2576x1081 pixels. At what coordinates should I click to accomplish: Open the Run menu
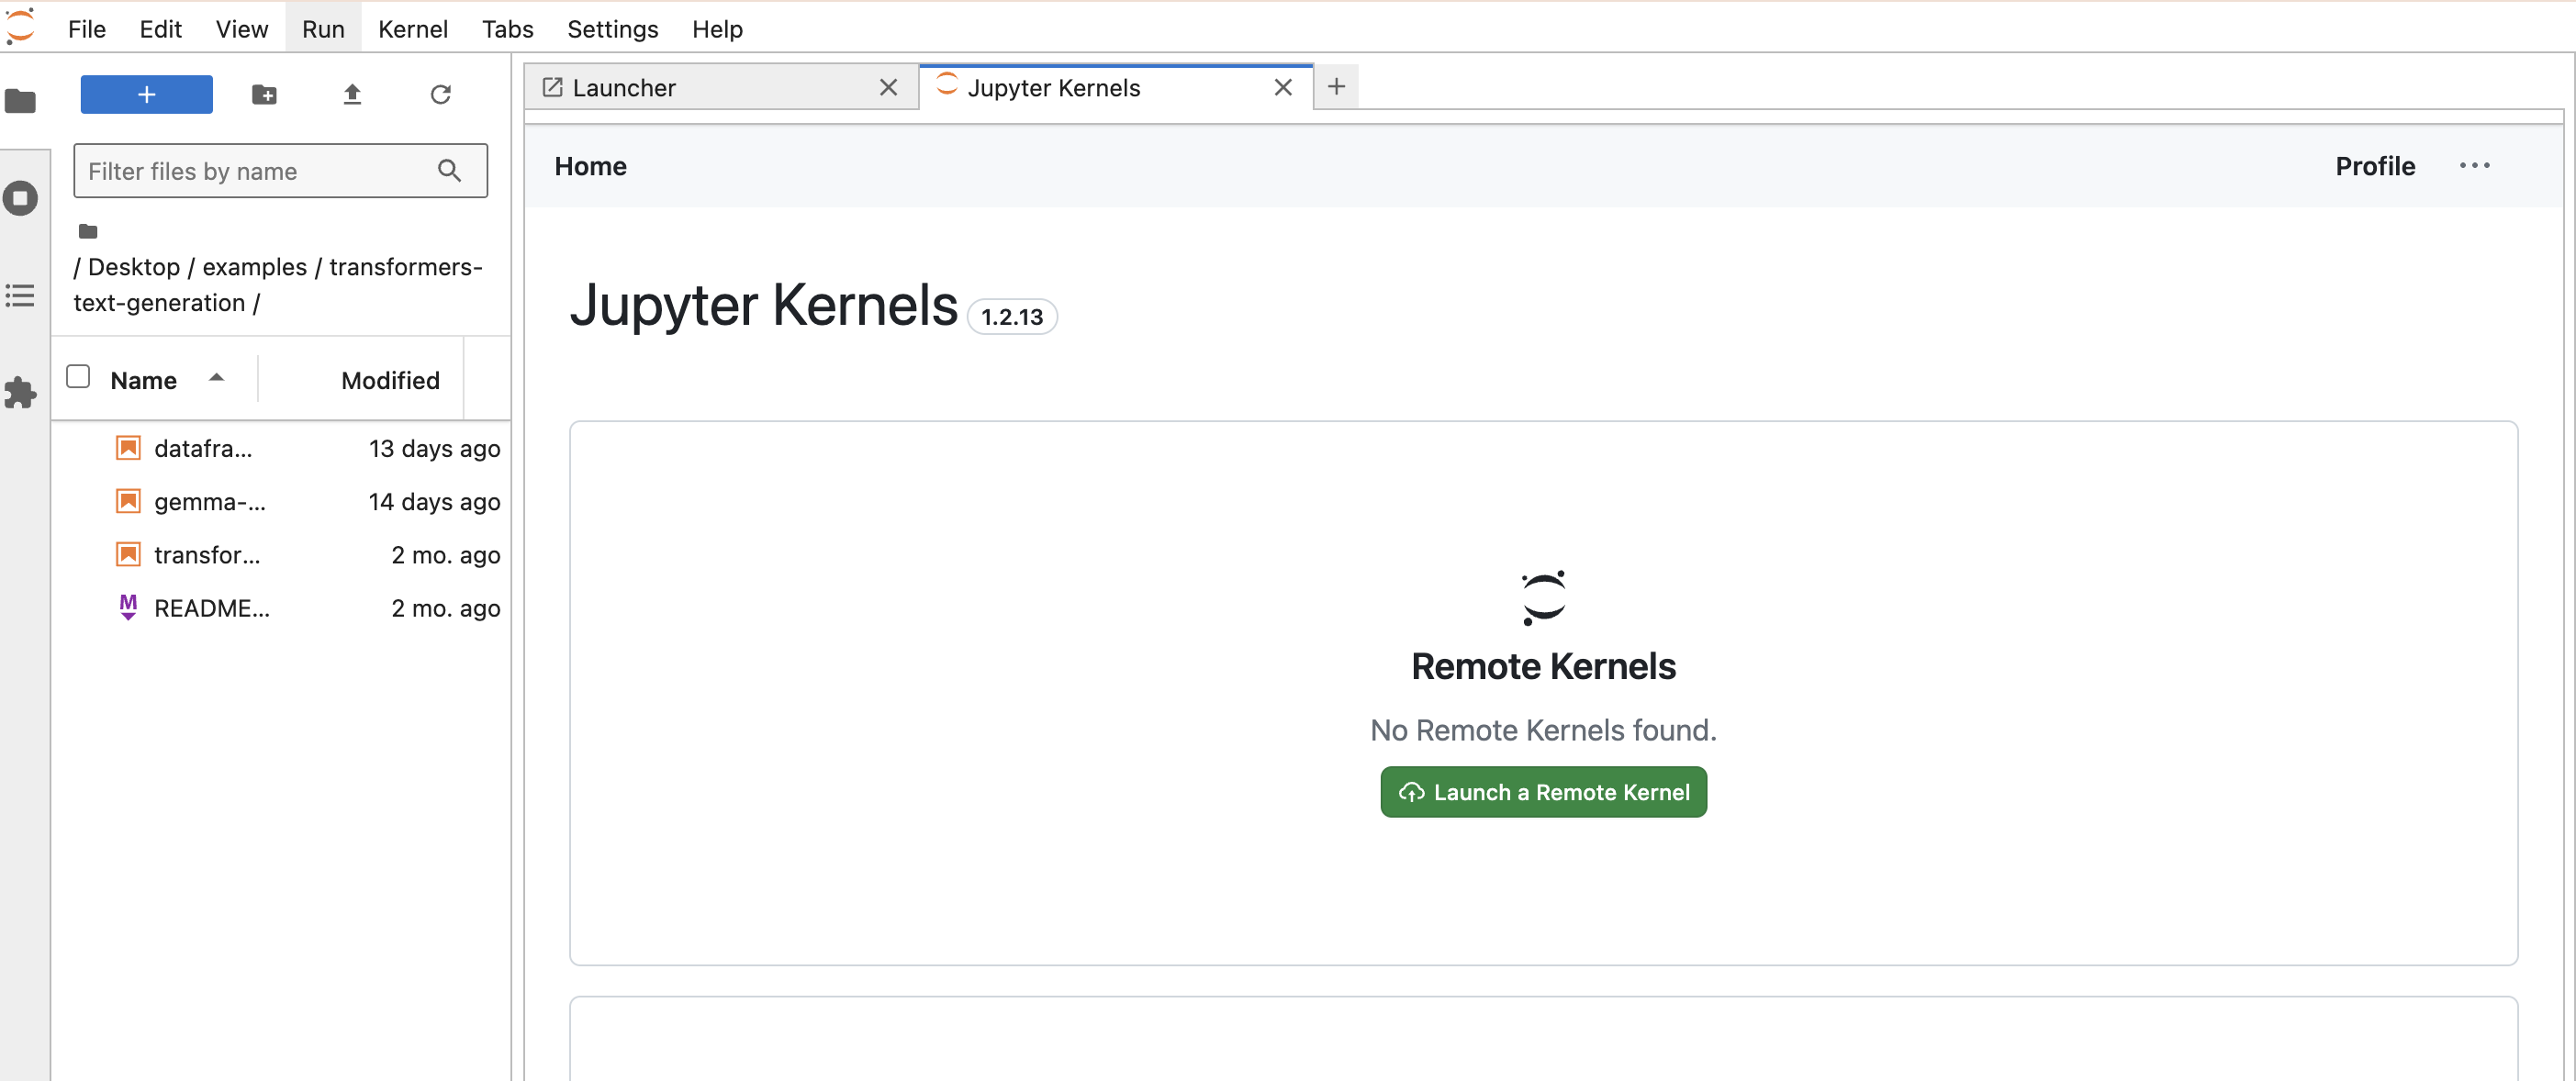[x=323, y=29]
